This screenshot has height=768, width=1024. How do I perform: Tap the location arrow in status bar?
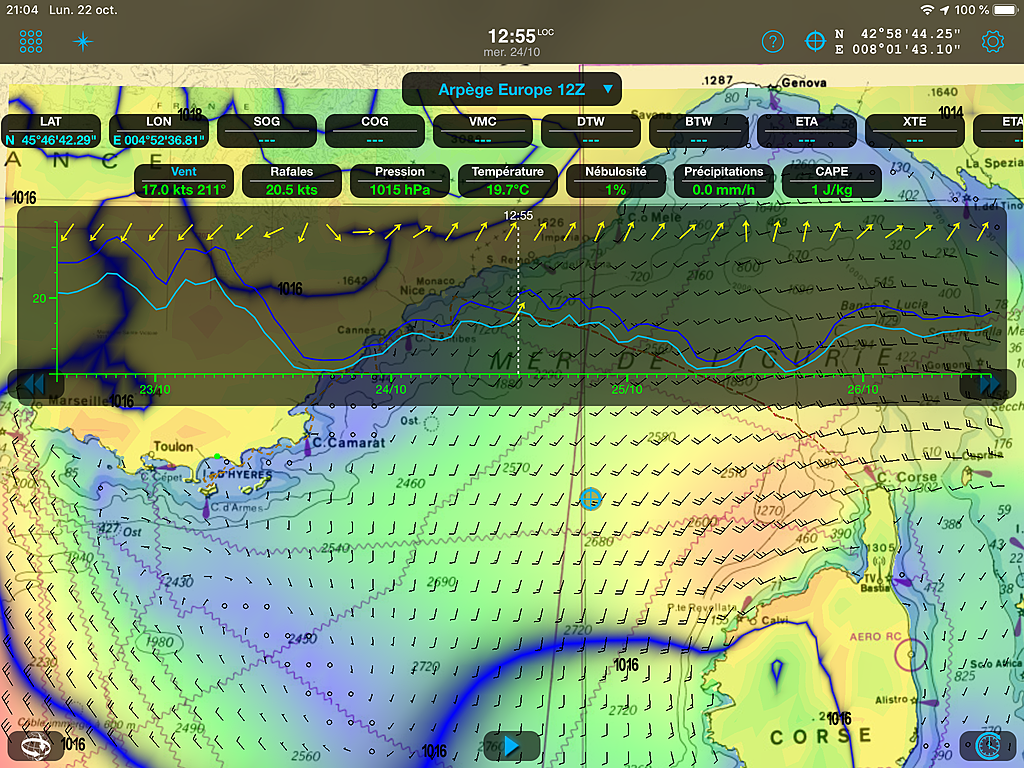[944, 10]
